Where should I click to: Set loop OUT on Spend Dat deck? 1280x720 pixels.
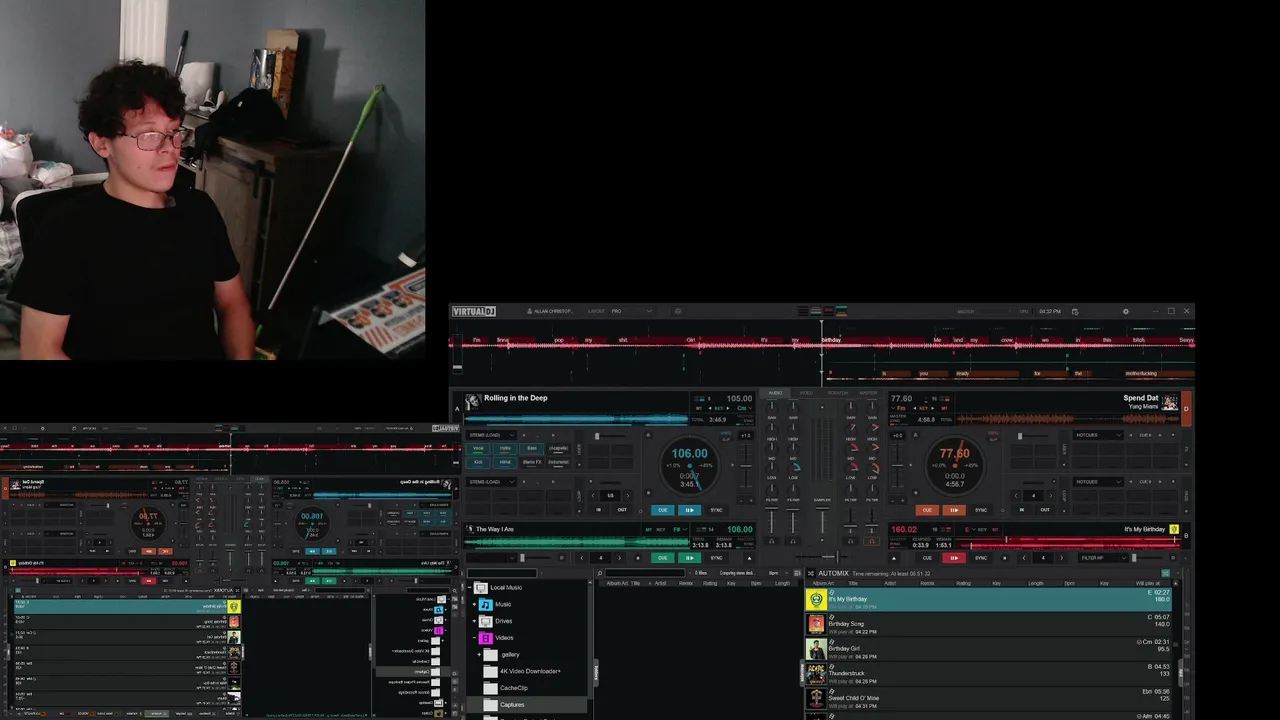[x=1045, y=510]
